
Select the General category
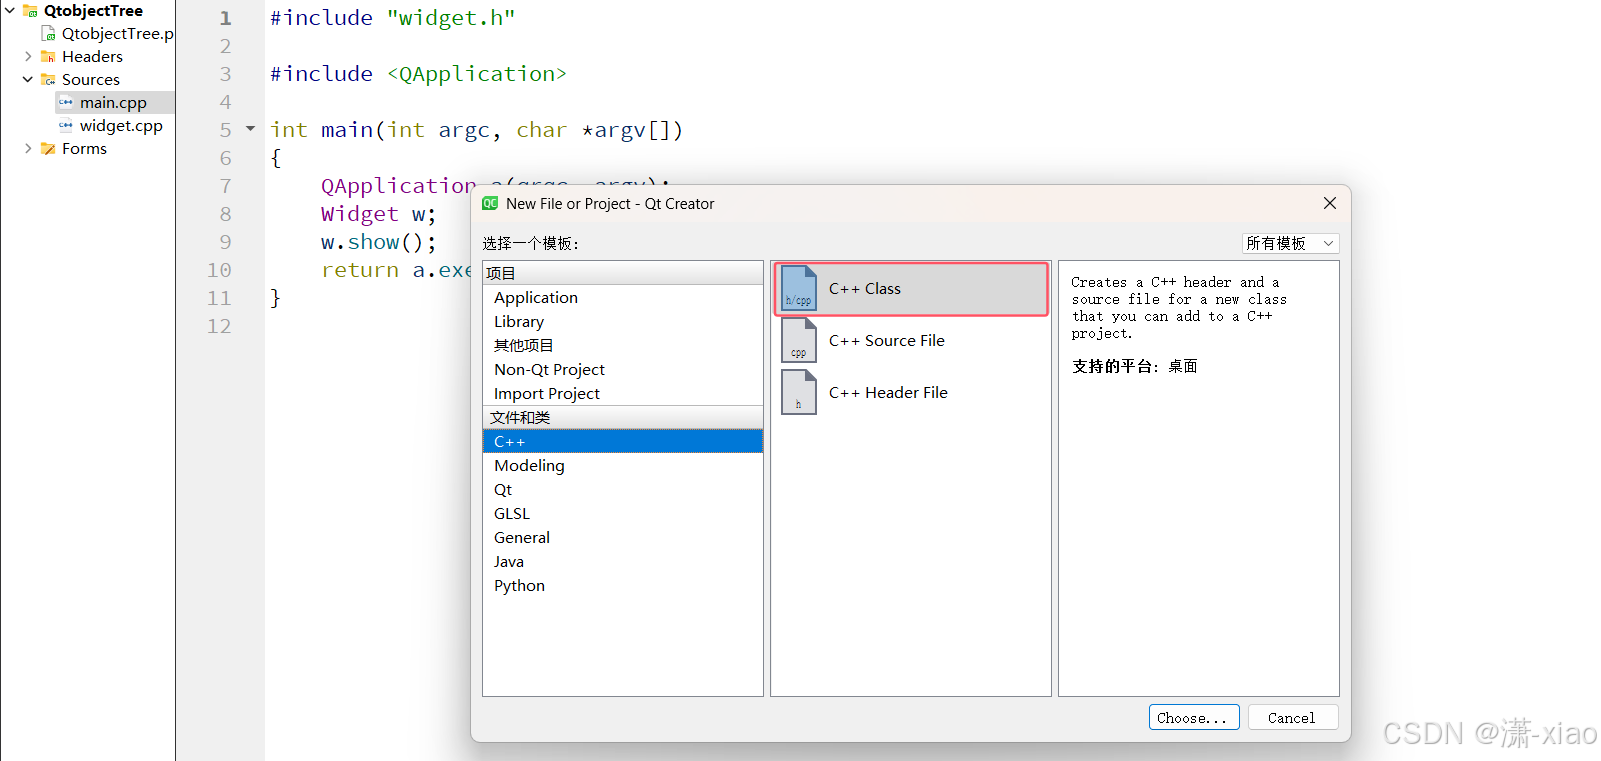point(622,537)
